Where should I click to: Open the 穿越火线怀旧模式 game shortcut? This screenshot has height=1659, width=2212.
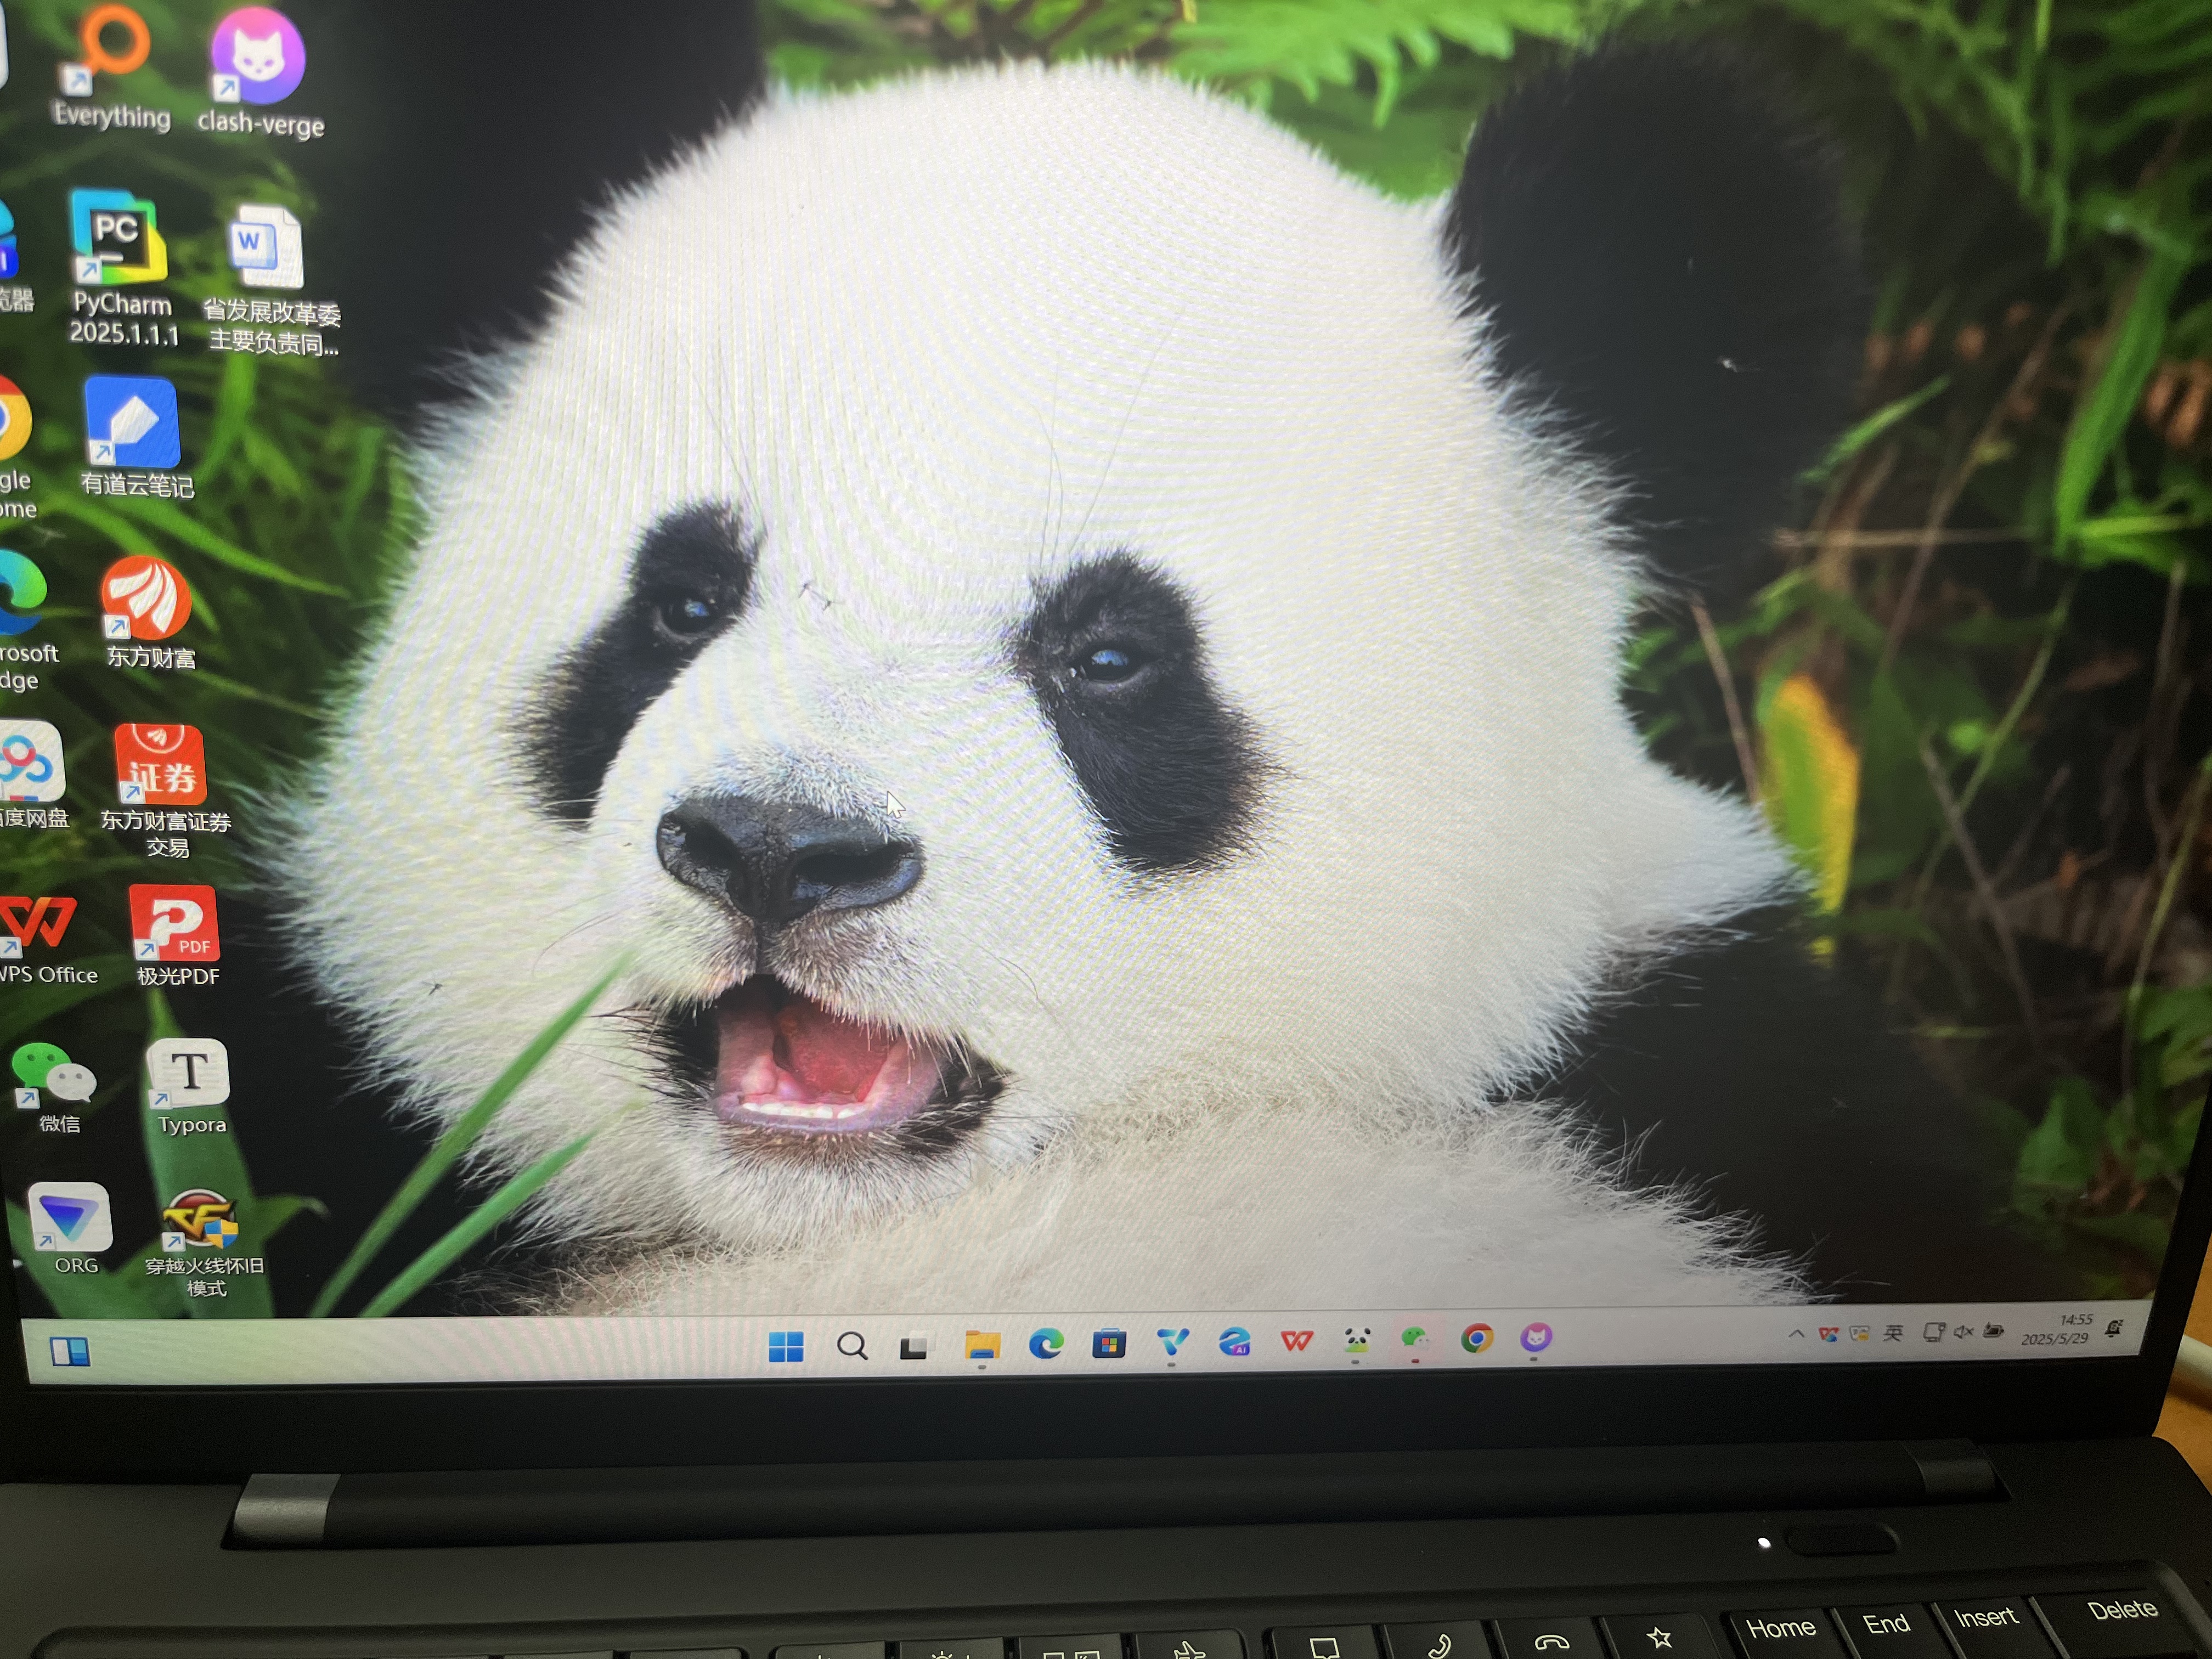pos(200,1220)
